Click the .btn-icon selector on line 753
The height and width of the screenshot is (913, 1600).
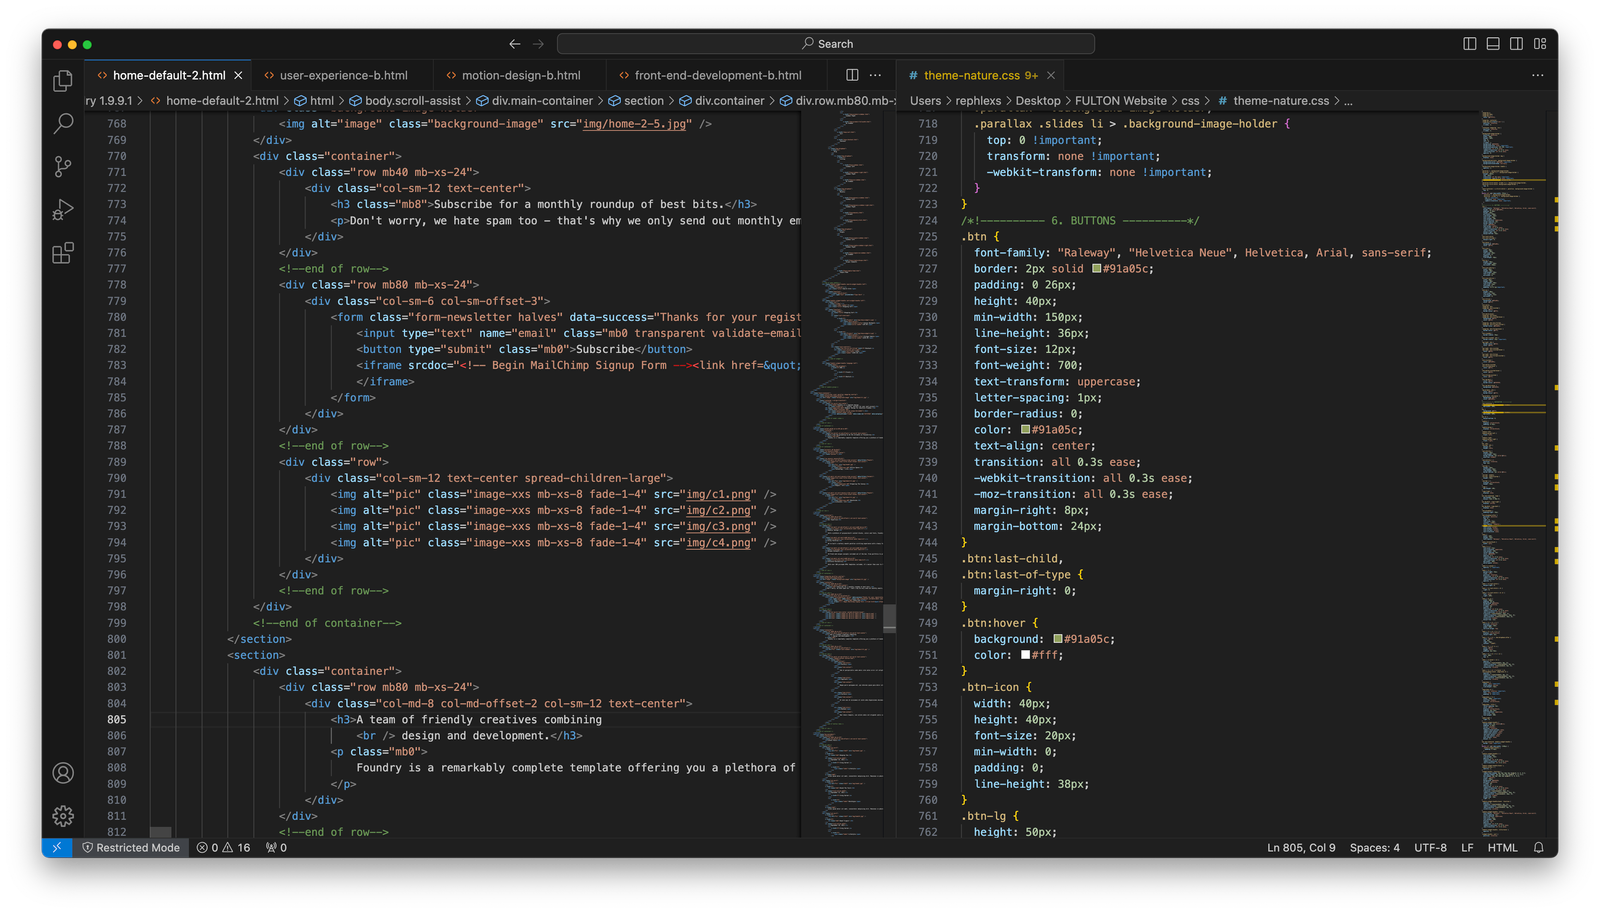(x=990, y=687)
